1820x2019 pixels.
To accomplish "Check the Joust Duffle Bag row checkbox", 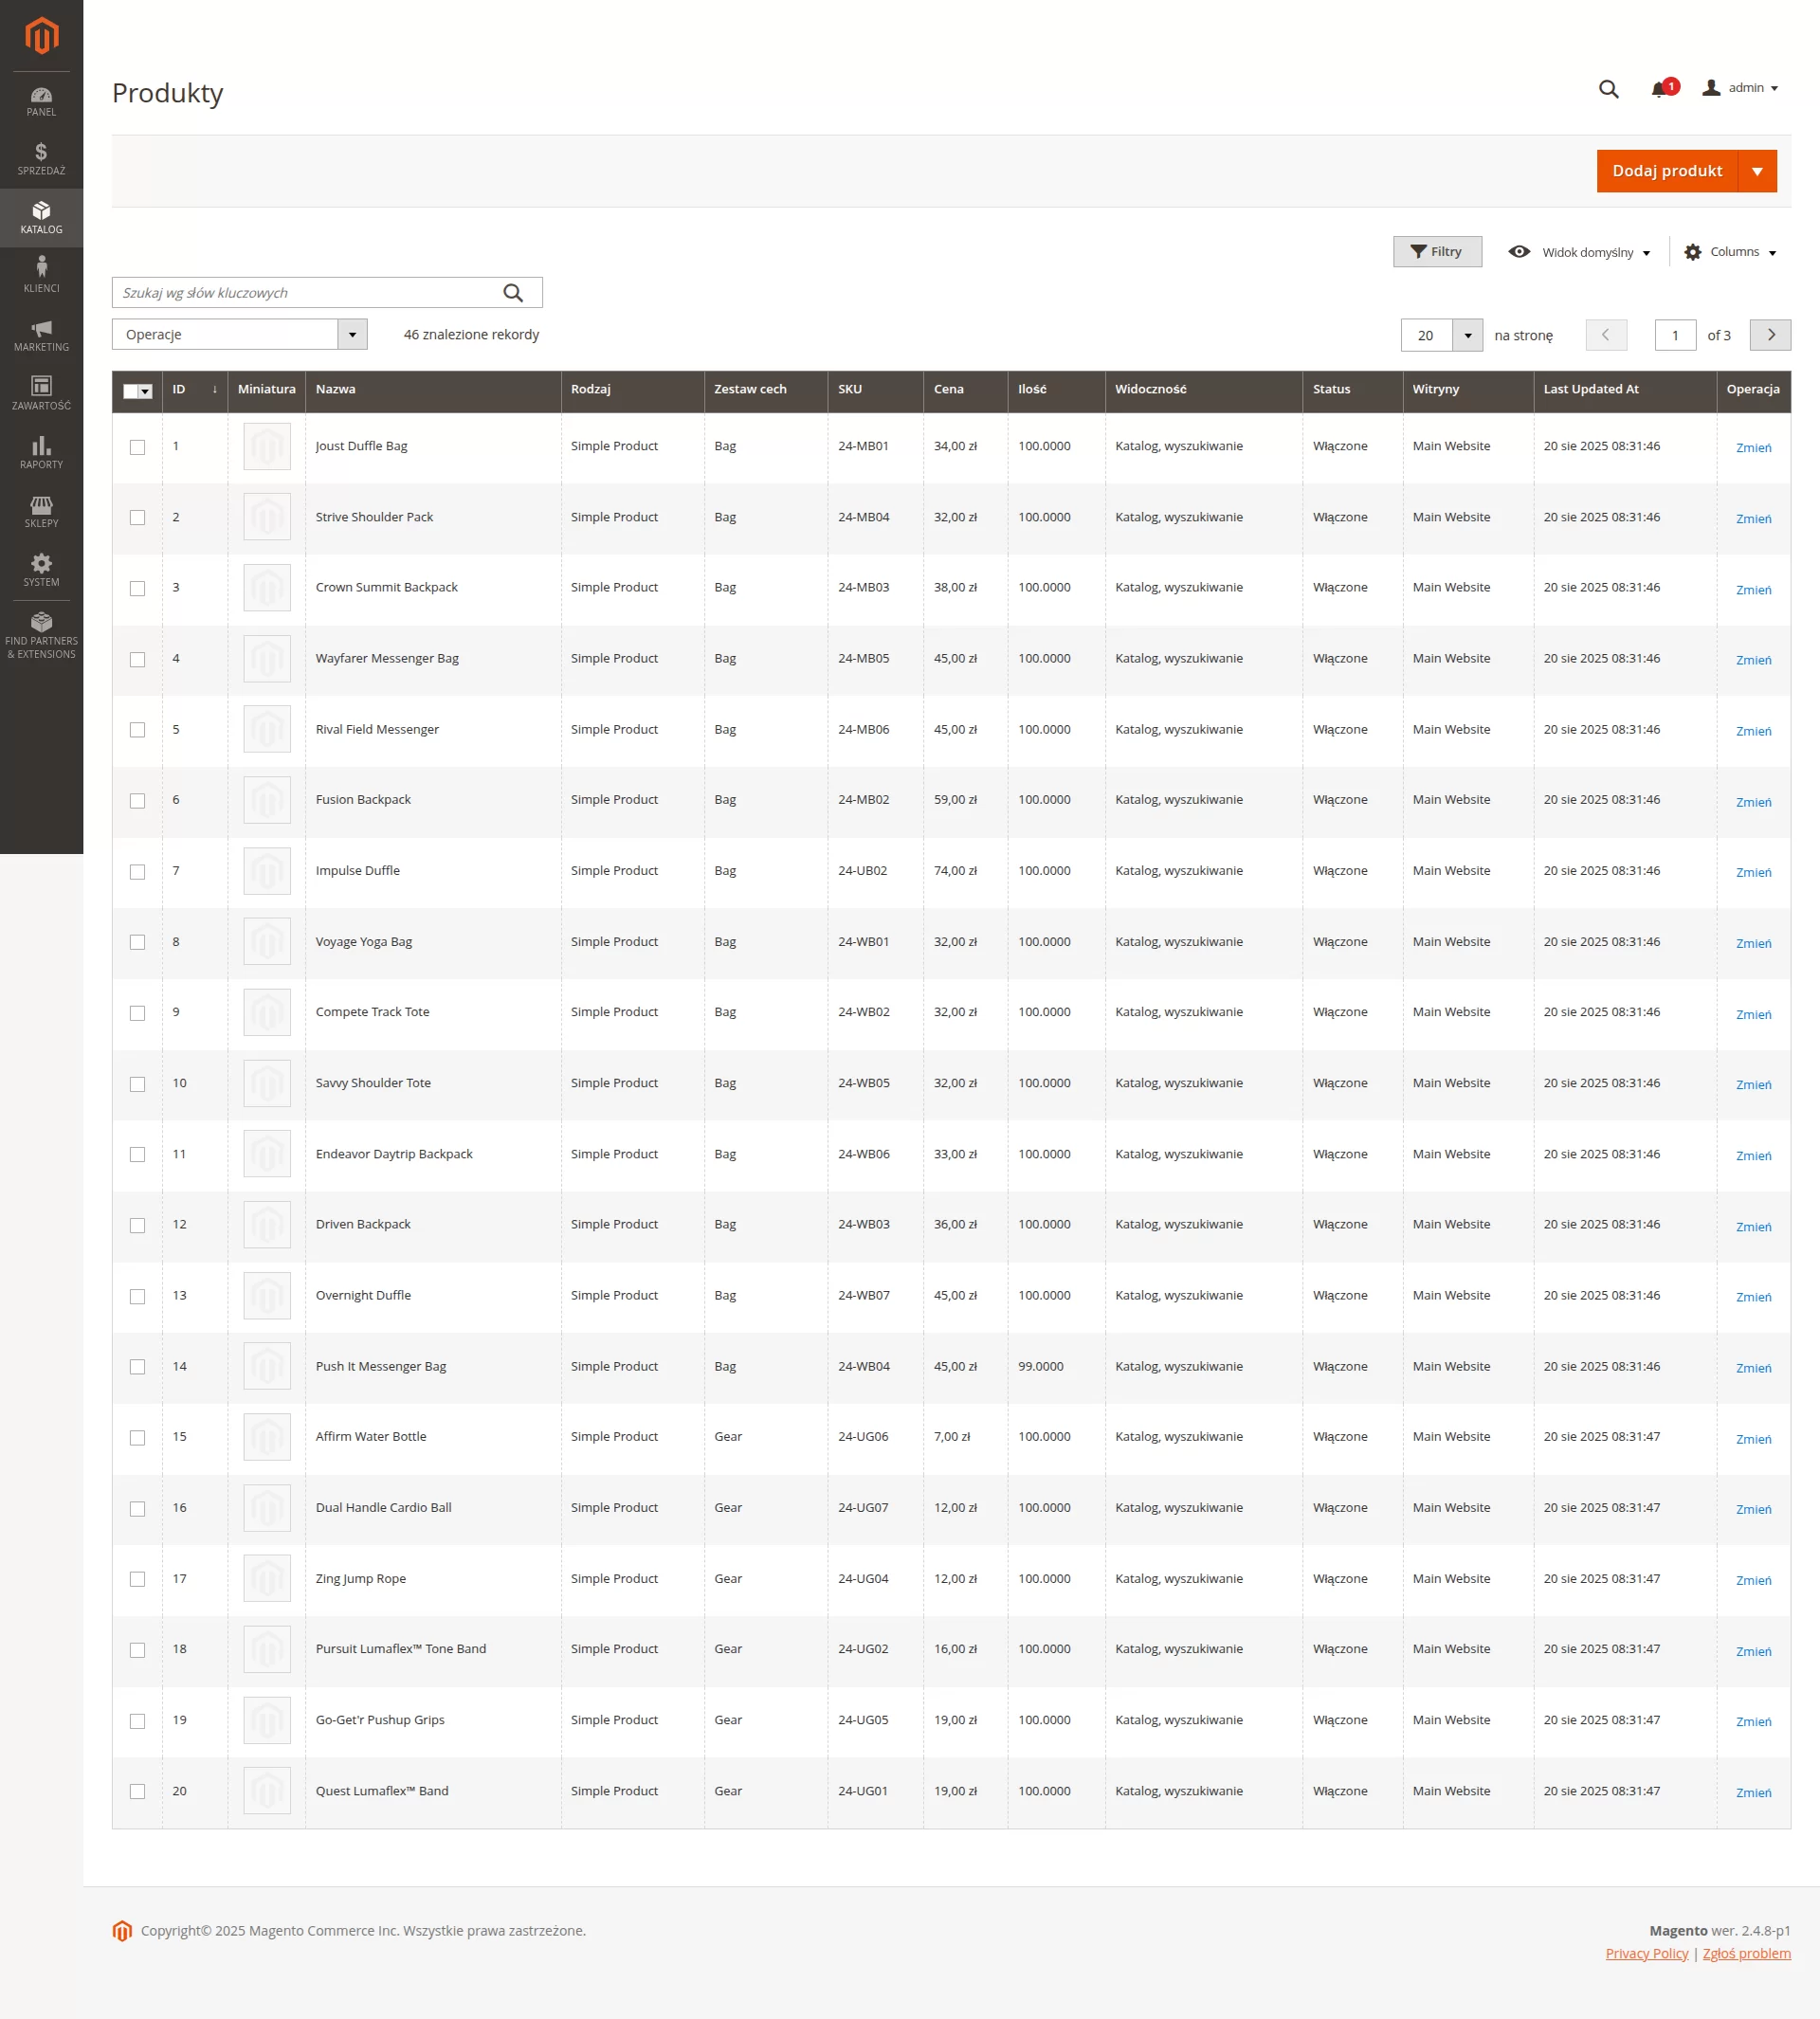I will (x=137, y=447).
